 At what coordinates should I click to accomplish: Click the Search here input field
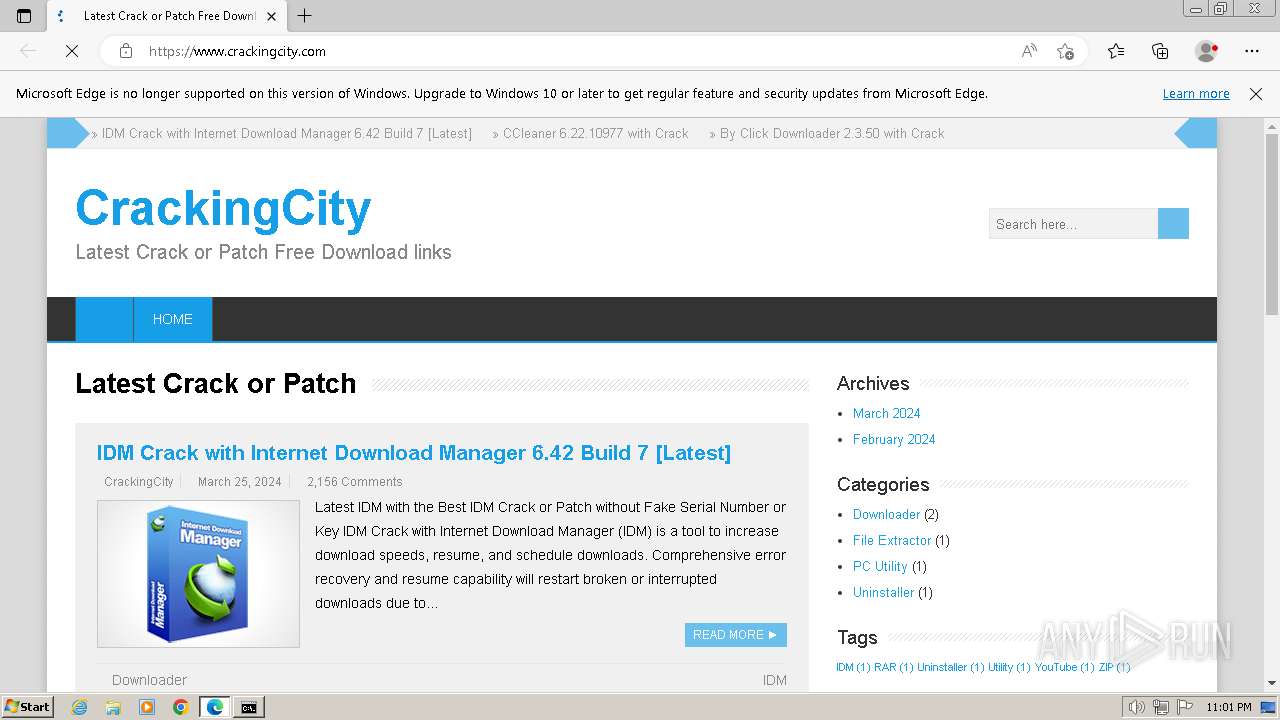click(1073, 224)
